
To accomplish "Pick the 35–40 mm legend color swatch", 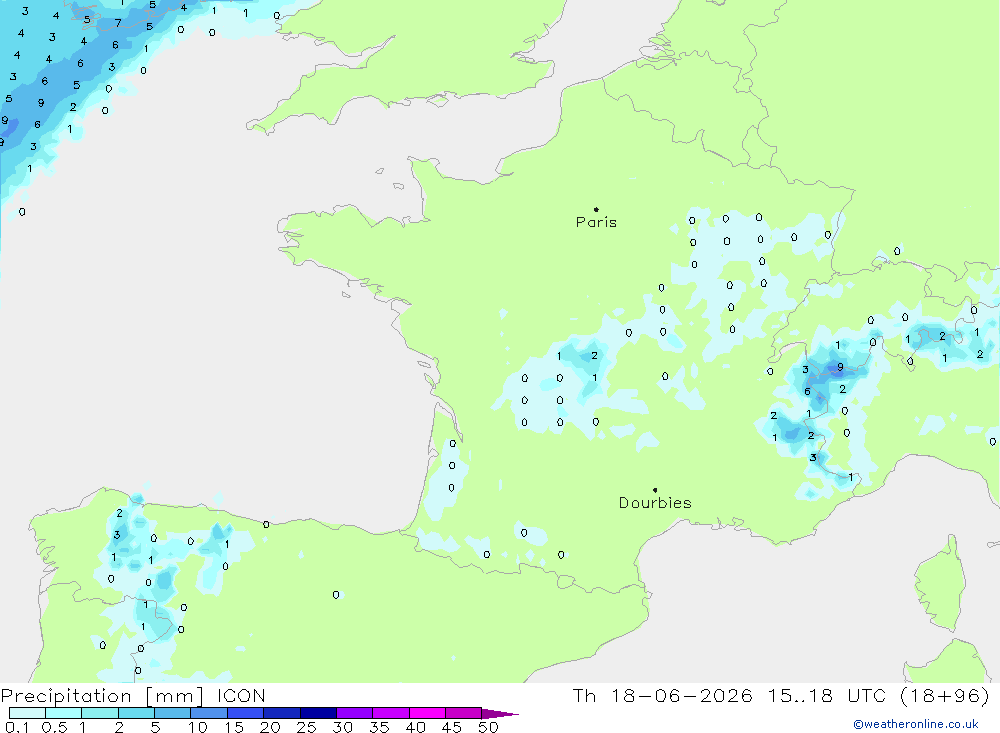I will (390, 713).
